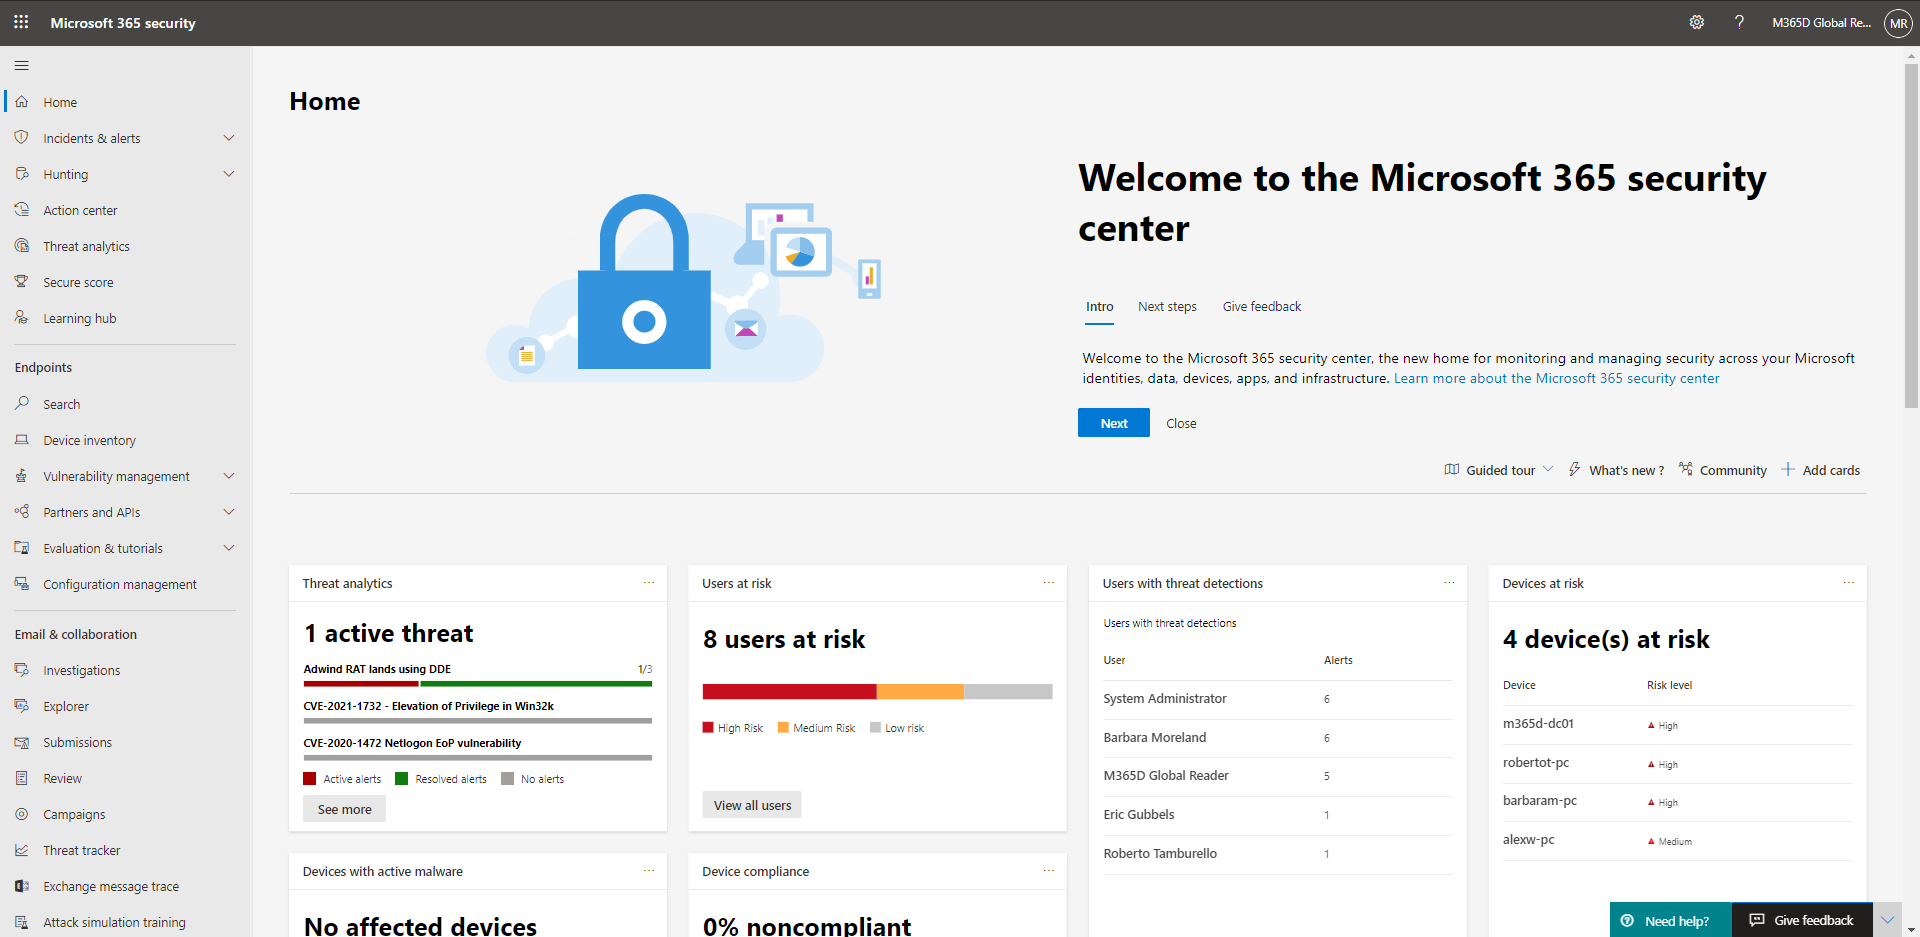Click the Next button in the welcome card
1920x937 pixels.
(x=1113, y=422)
